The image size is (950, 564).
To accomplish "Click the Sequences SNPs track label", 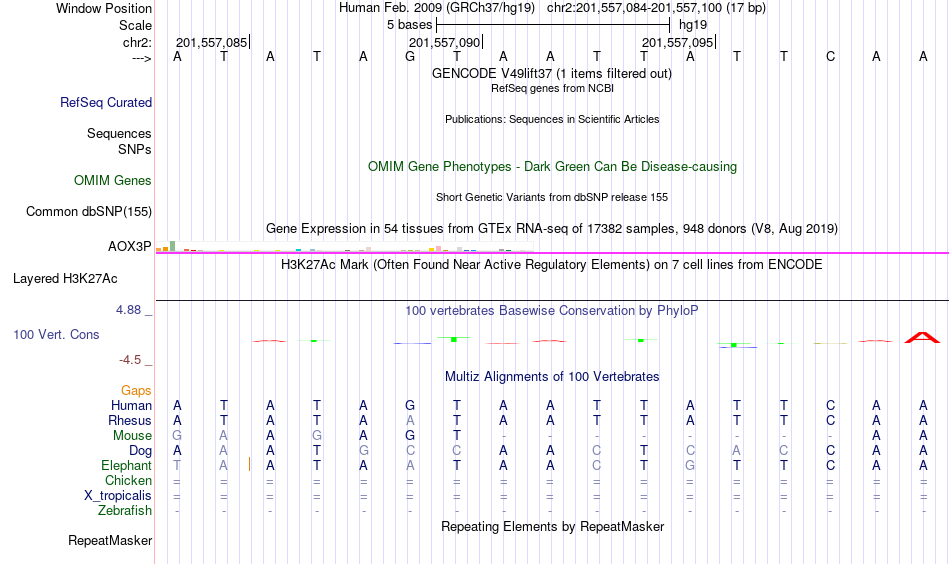I will [x=119, y=141].
